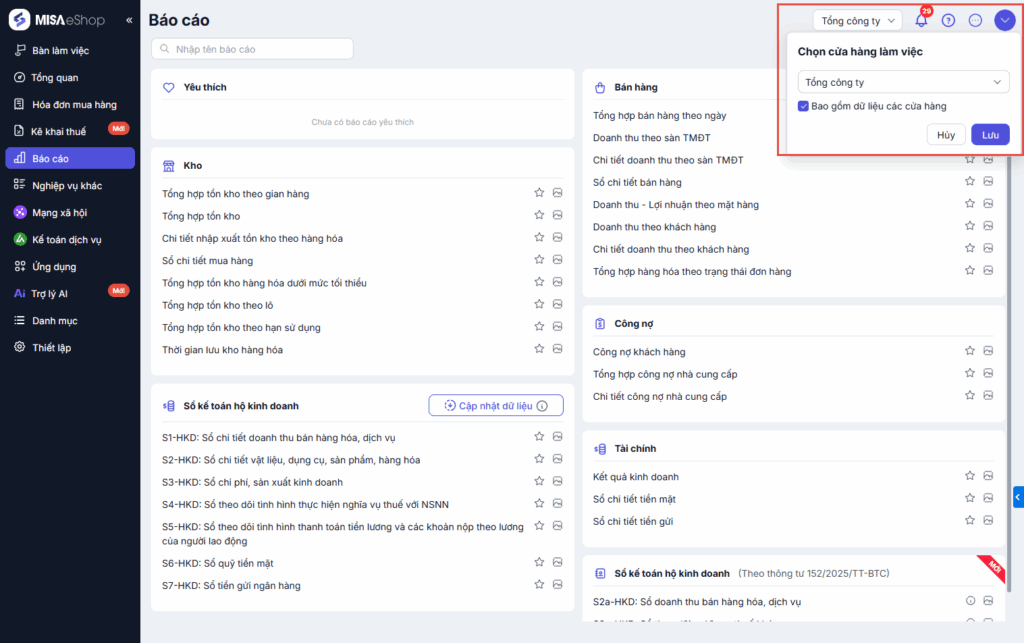Star the Công nợ khách hàng report
Screen dimensions: 1024x643
pos(969,351)
